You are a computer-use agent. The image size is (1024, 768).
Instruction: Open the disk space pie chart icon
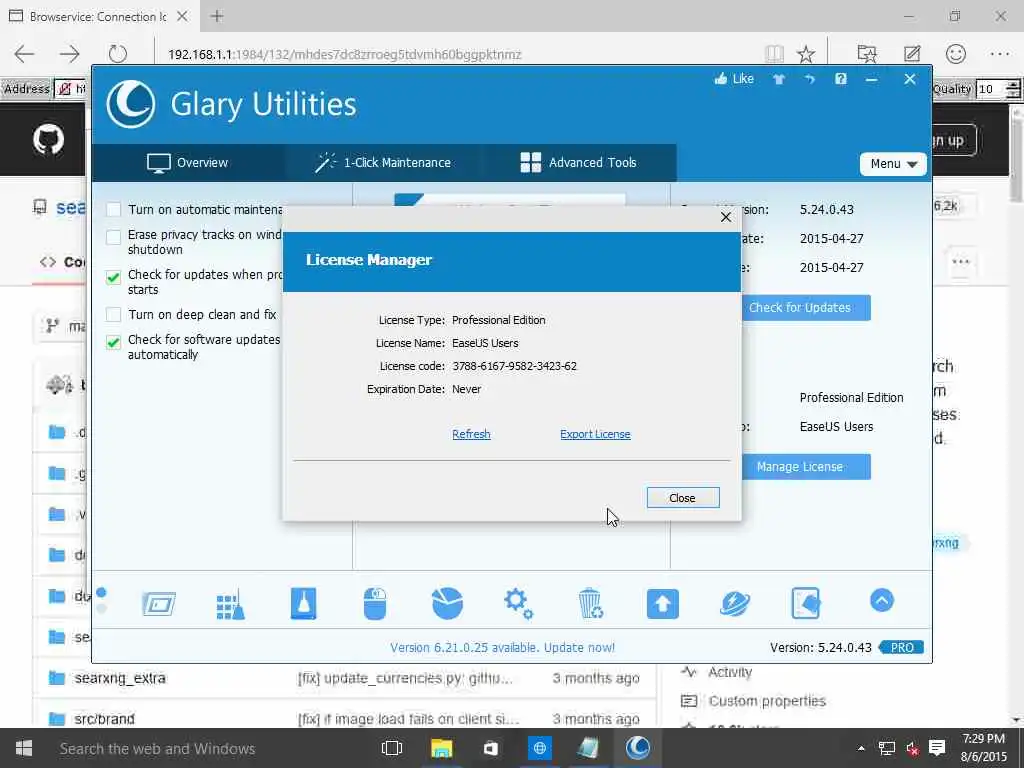(447, 603)
